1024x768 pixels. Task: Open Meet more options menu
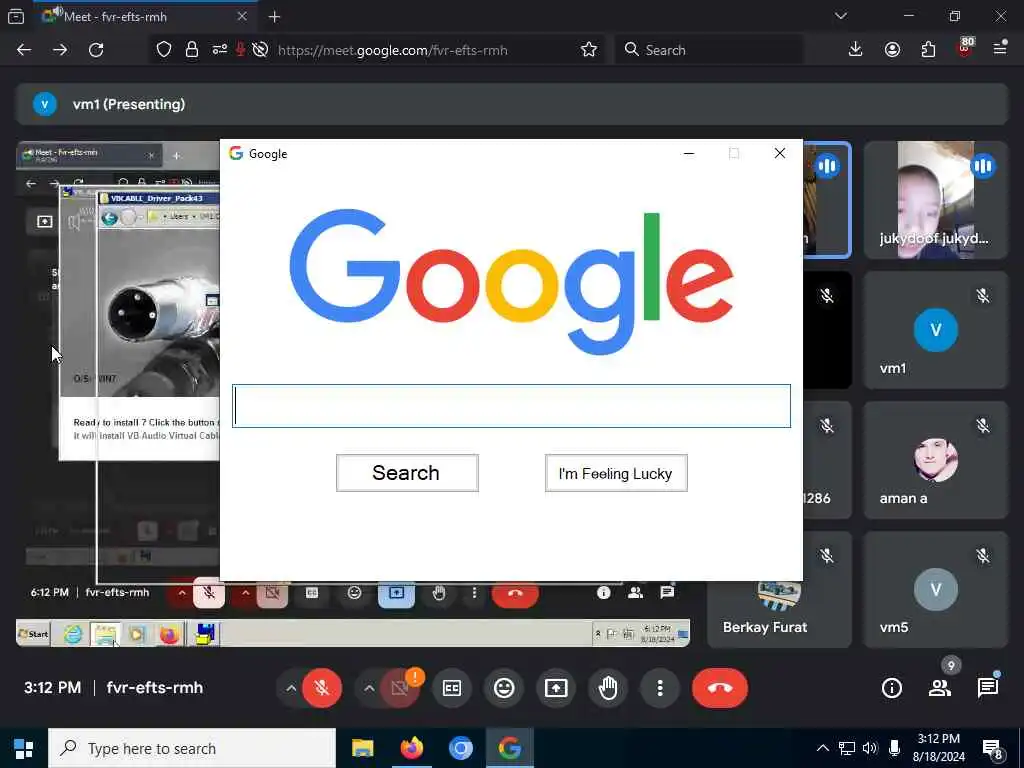660,688
